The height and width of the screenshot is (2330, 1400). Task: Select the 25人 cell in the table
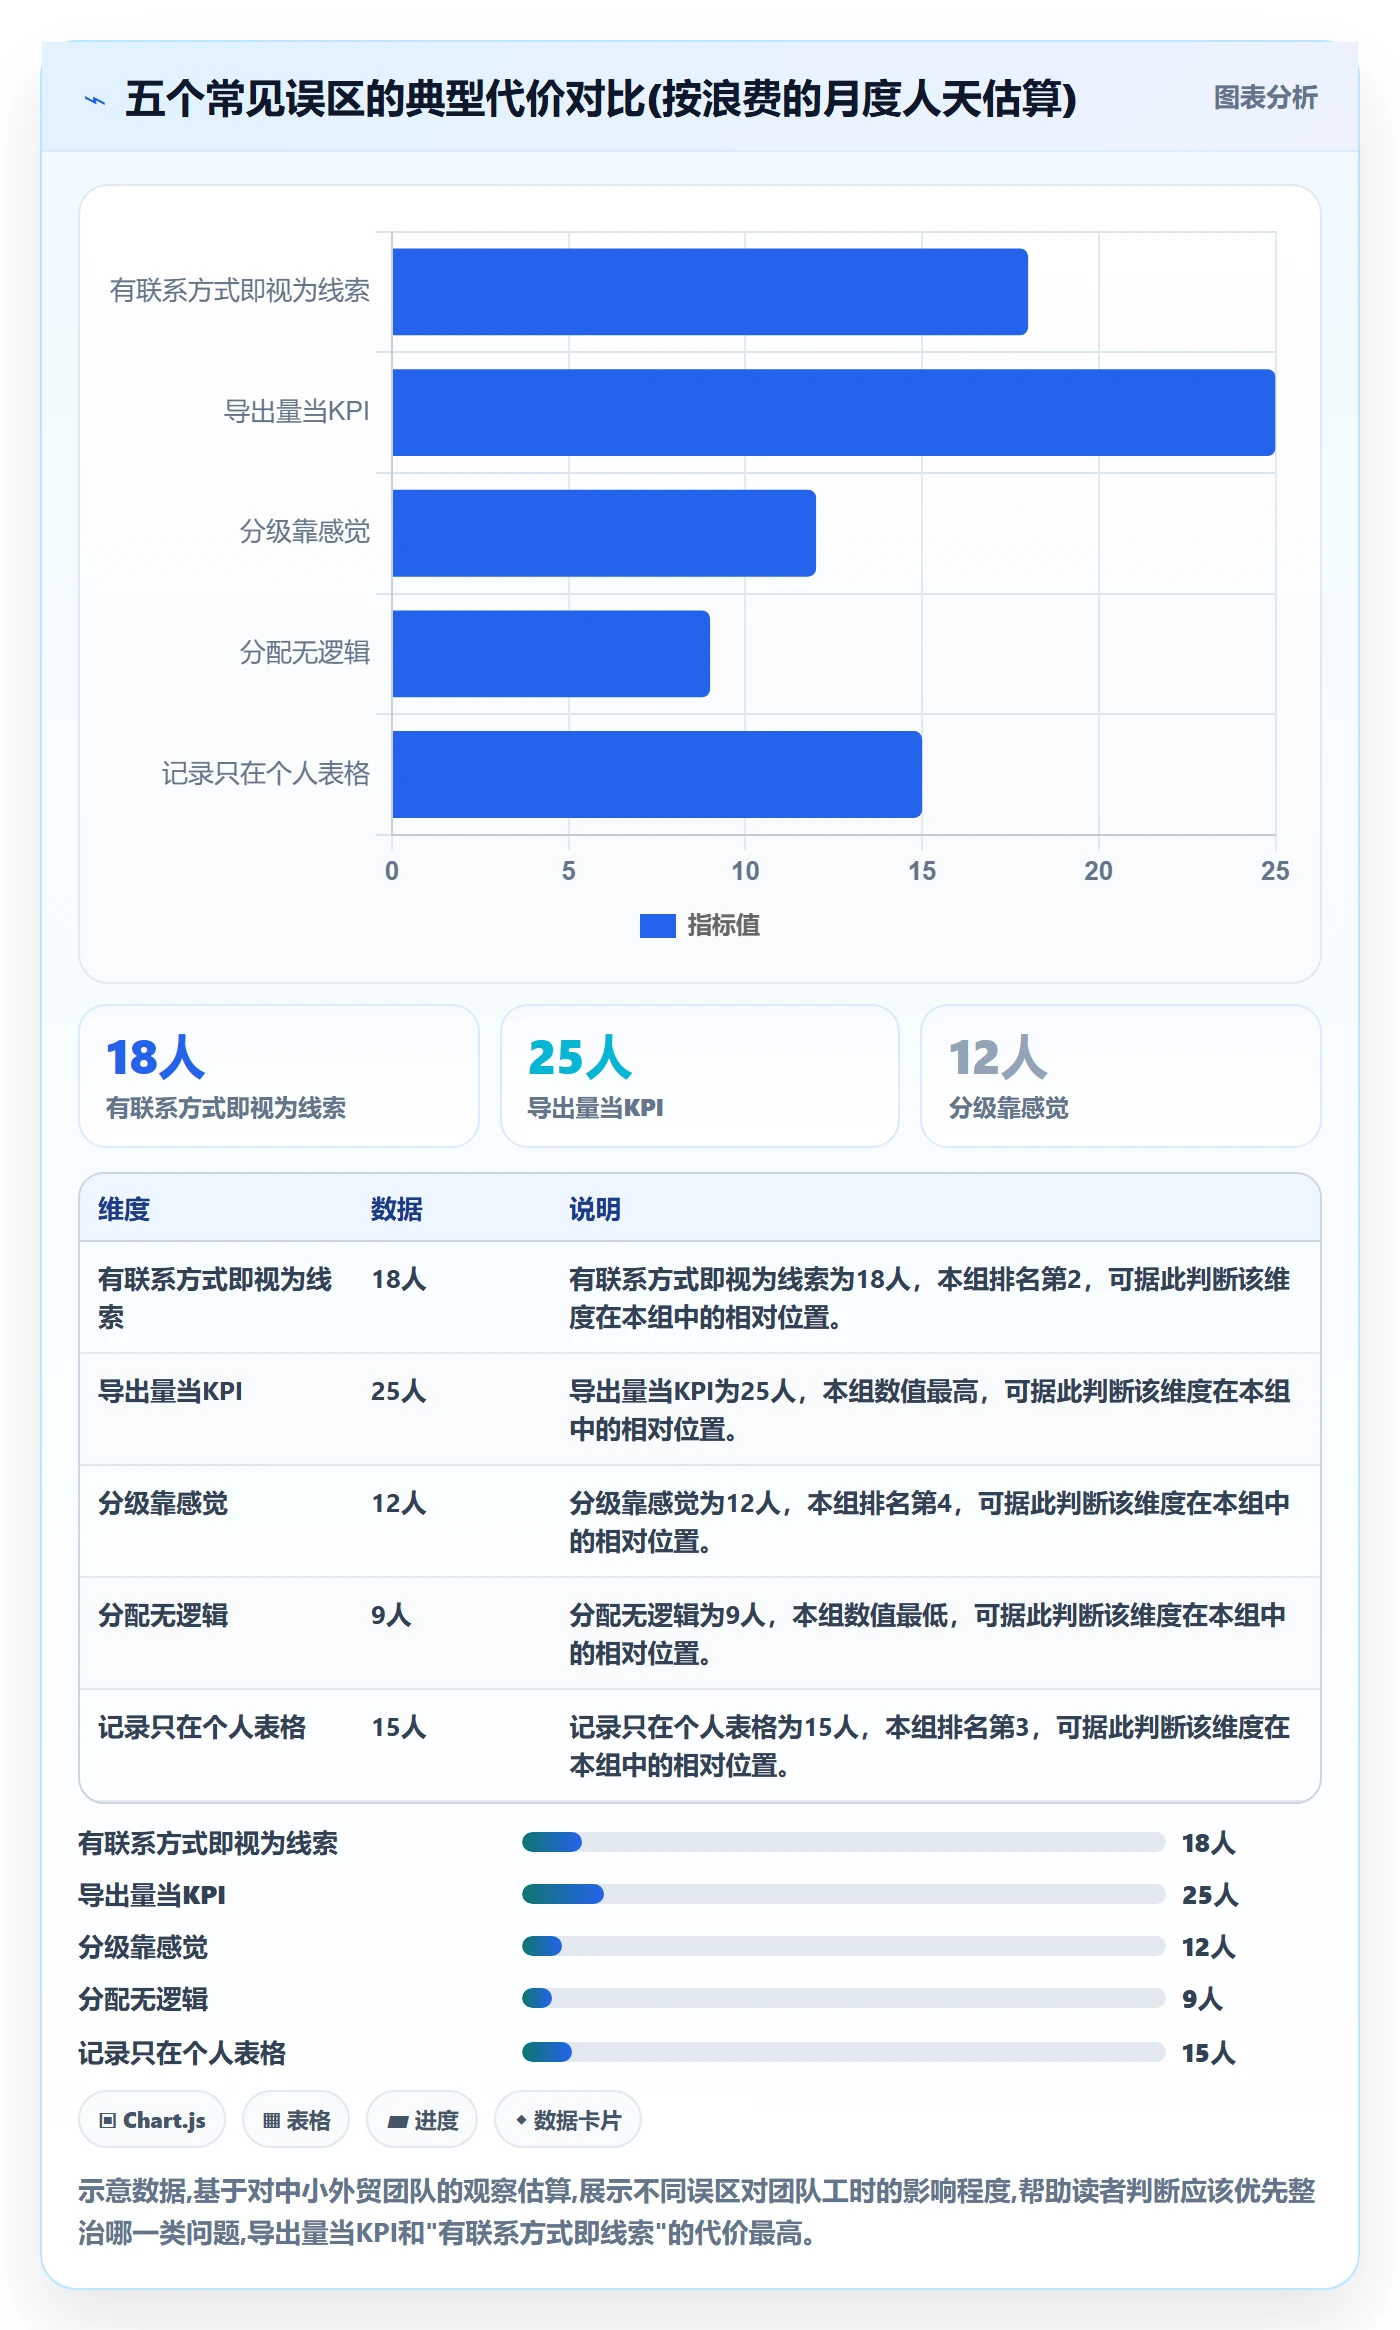pos(399,1391)
